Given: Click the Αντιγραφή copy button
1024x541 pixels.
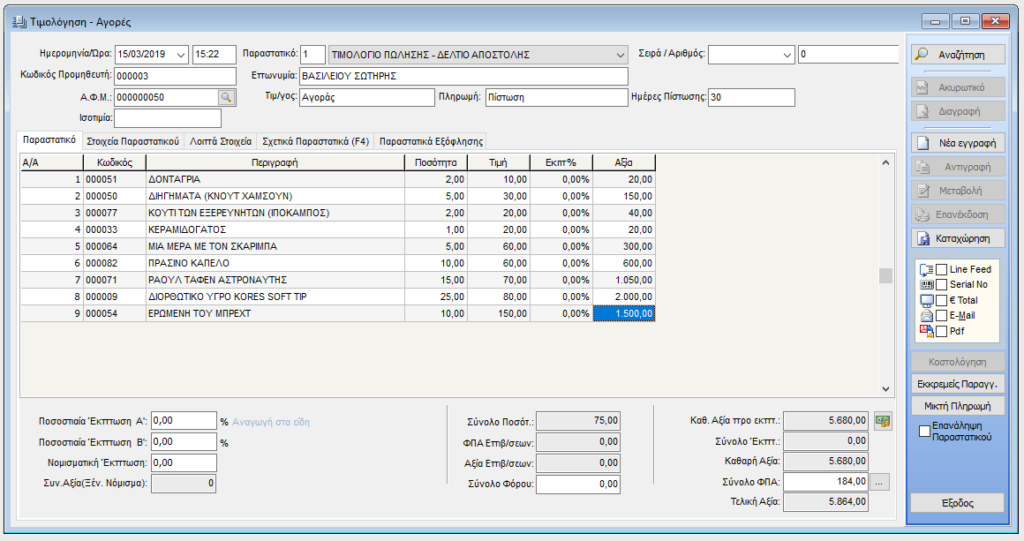Looking at the screenshot, I should point(958,167).
